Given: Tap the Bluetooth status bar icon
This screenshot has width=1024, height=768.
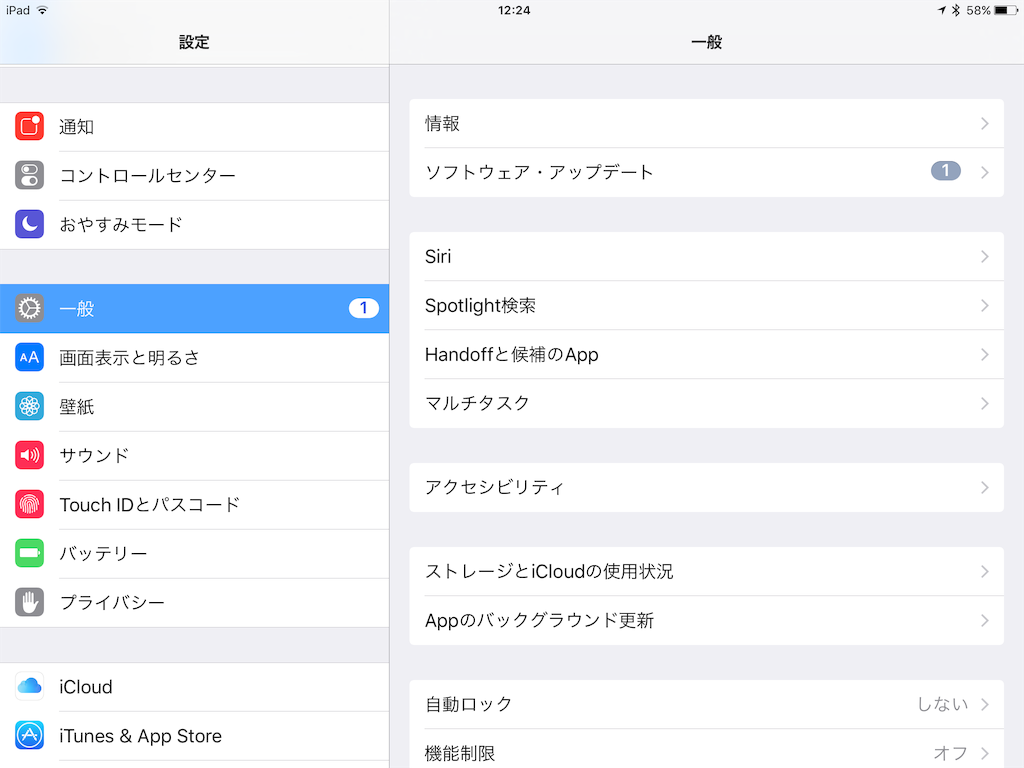Looking at the screenshot, I should [x=955, y=10].
